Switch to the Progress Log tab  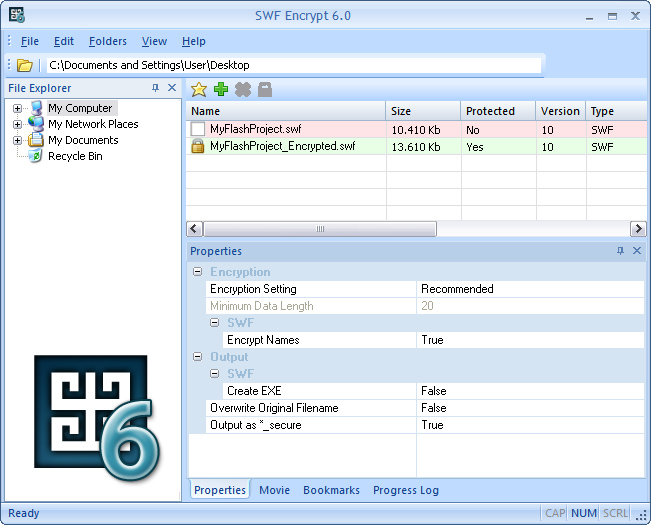(x=405, y=490)
